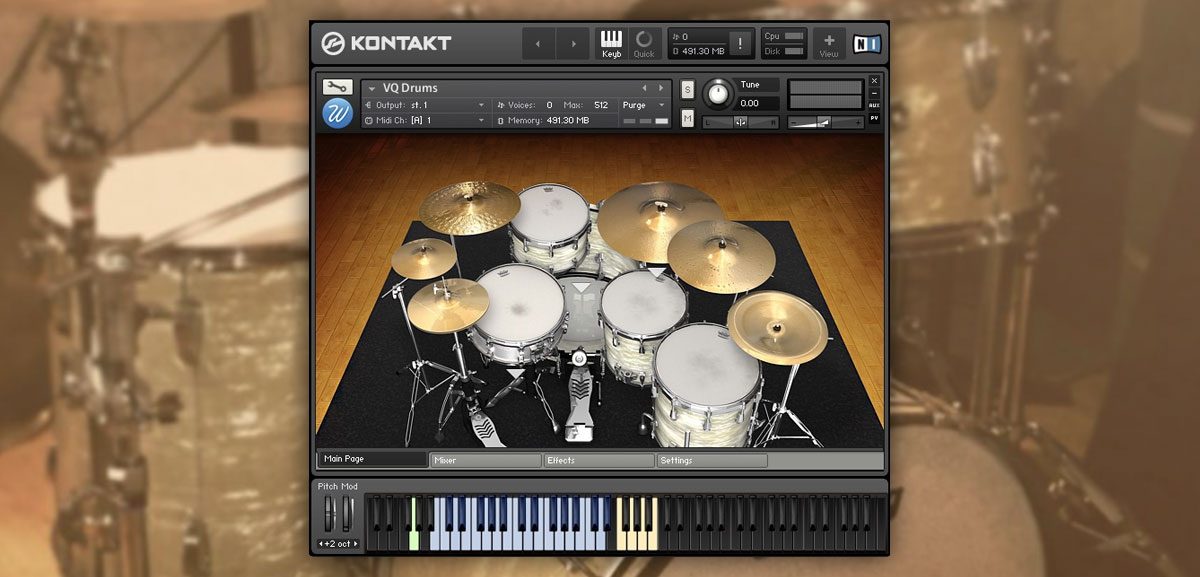This screenshot has height=577, width=1200.
Task: Toggle the AUX sends button
Action: click(x=874, y=105)
